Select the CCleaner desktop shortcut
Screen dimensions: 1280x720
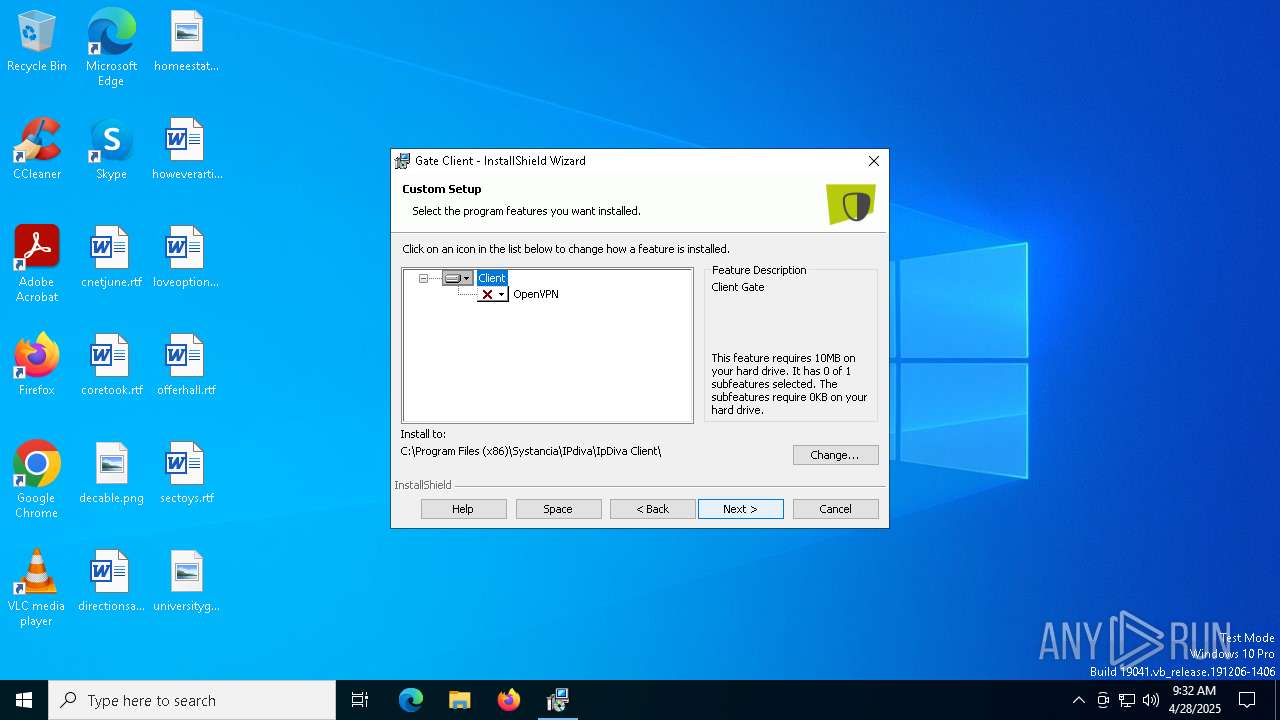tap(37, 150)
